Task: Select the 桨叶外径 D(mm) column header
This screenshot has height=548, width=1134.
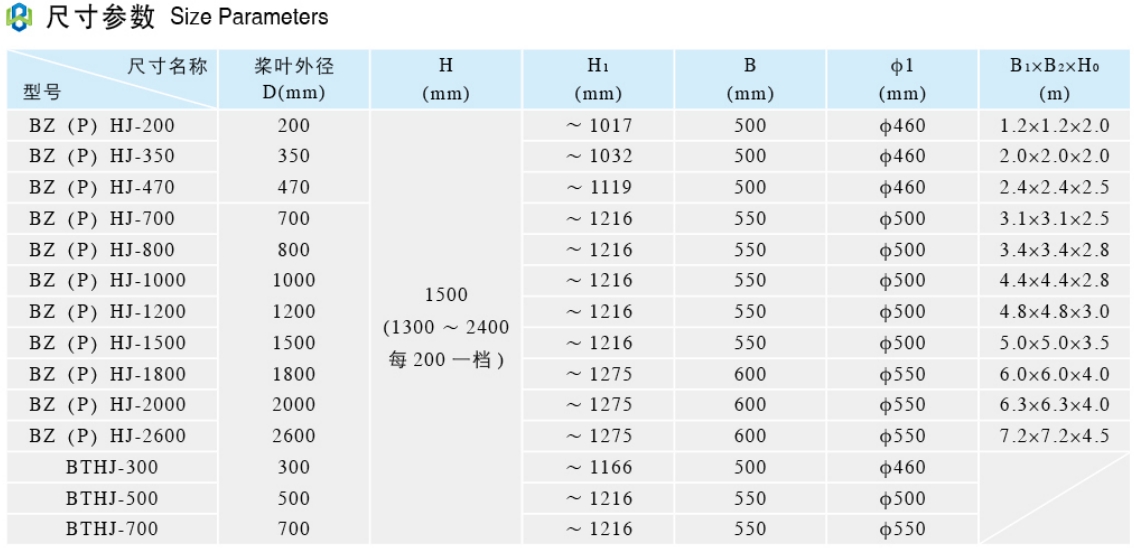Action: (293, 80)
